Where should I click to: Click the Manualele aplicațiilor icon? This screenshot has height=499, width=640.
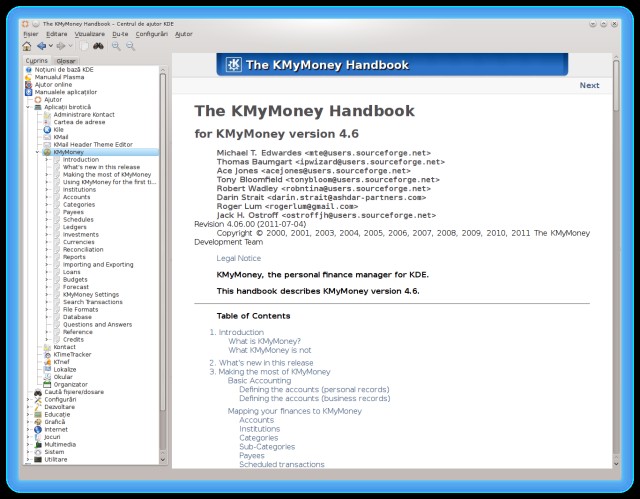[29, 92]
